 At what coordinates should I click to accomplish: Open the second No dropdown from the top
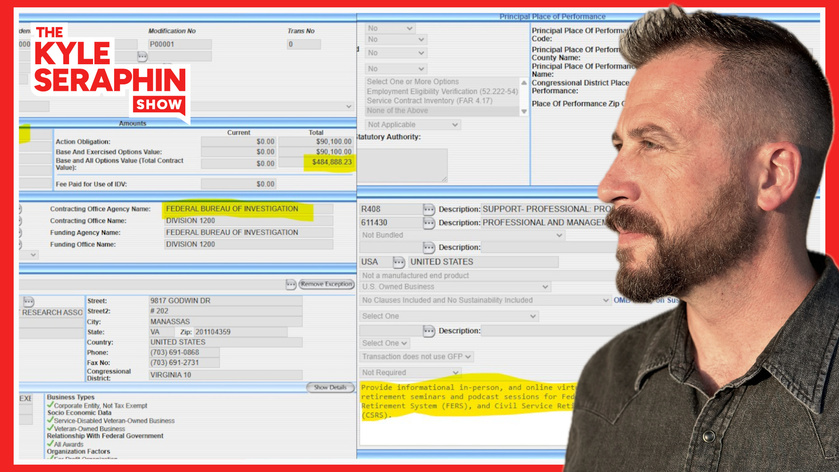[396, 40]
